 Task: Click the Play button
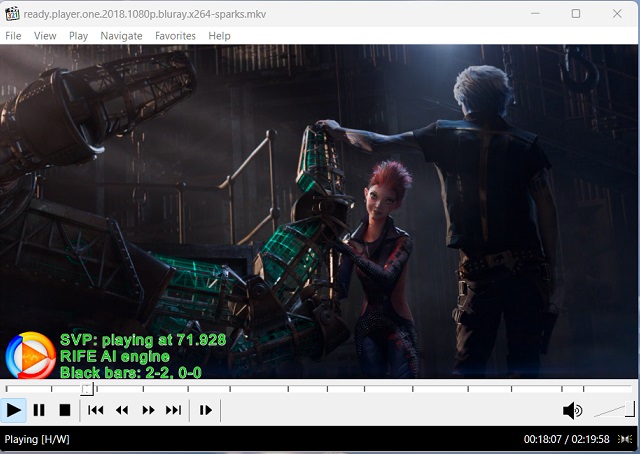pos(14,410)
